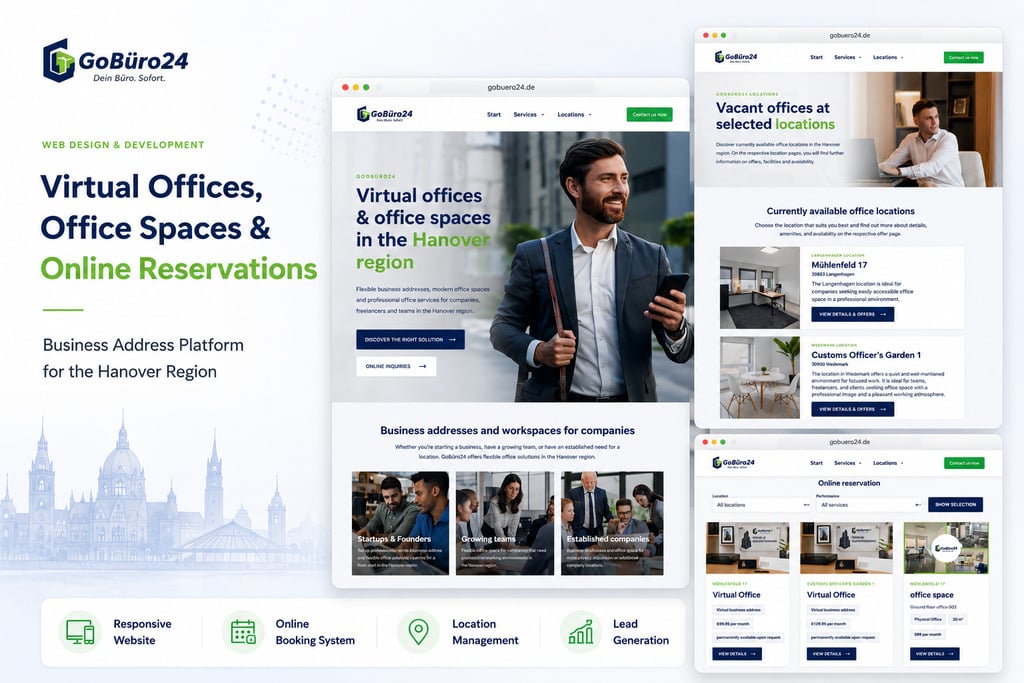Click 'Currently available office locations' heading
Image resolution: width=1024 pixels, height=683 pixels.
point(840,211)
